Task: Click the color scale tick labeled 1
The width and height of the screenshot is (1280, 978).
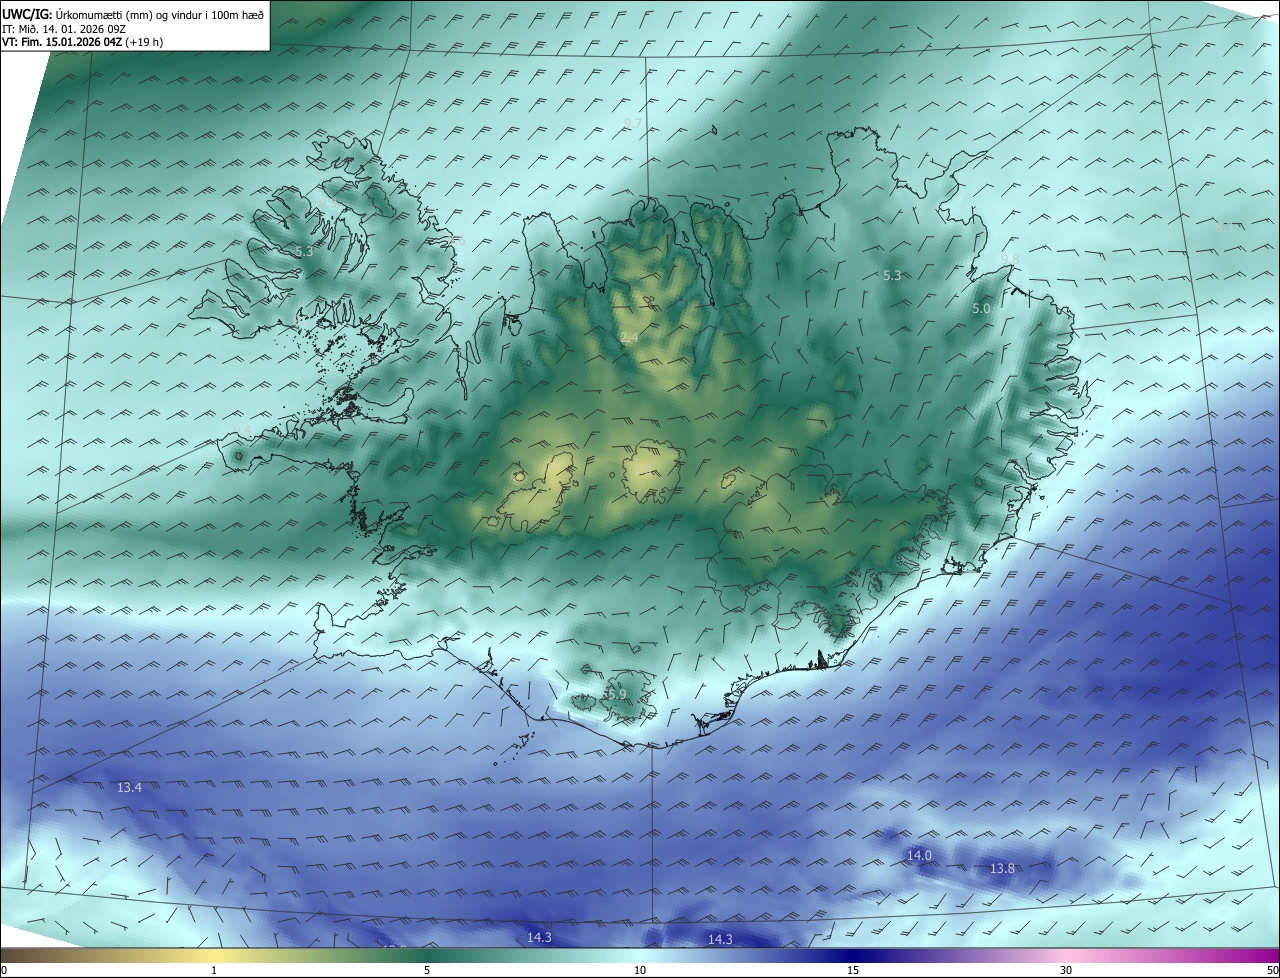Action: pyautogui.click(x=214, y=970)
